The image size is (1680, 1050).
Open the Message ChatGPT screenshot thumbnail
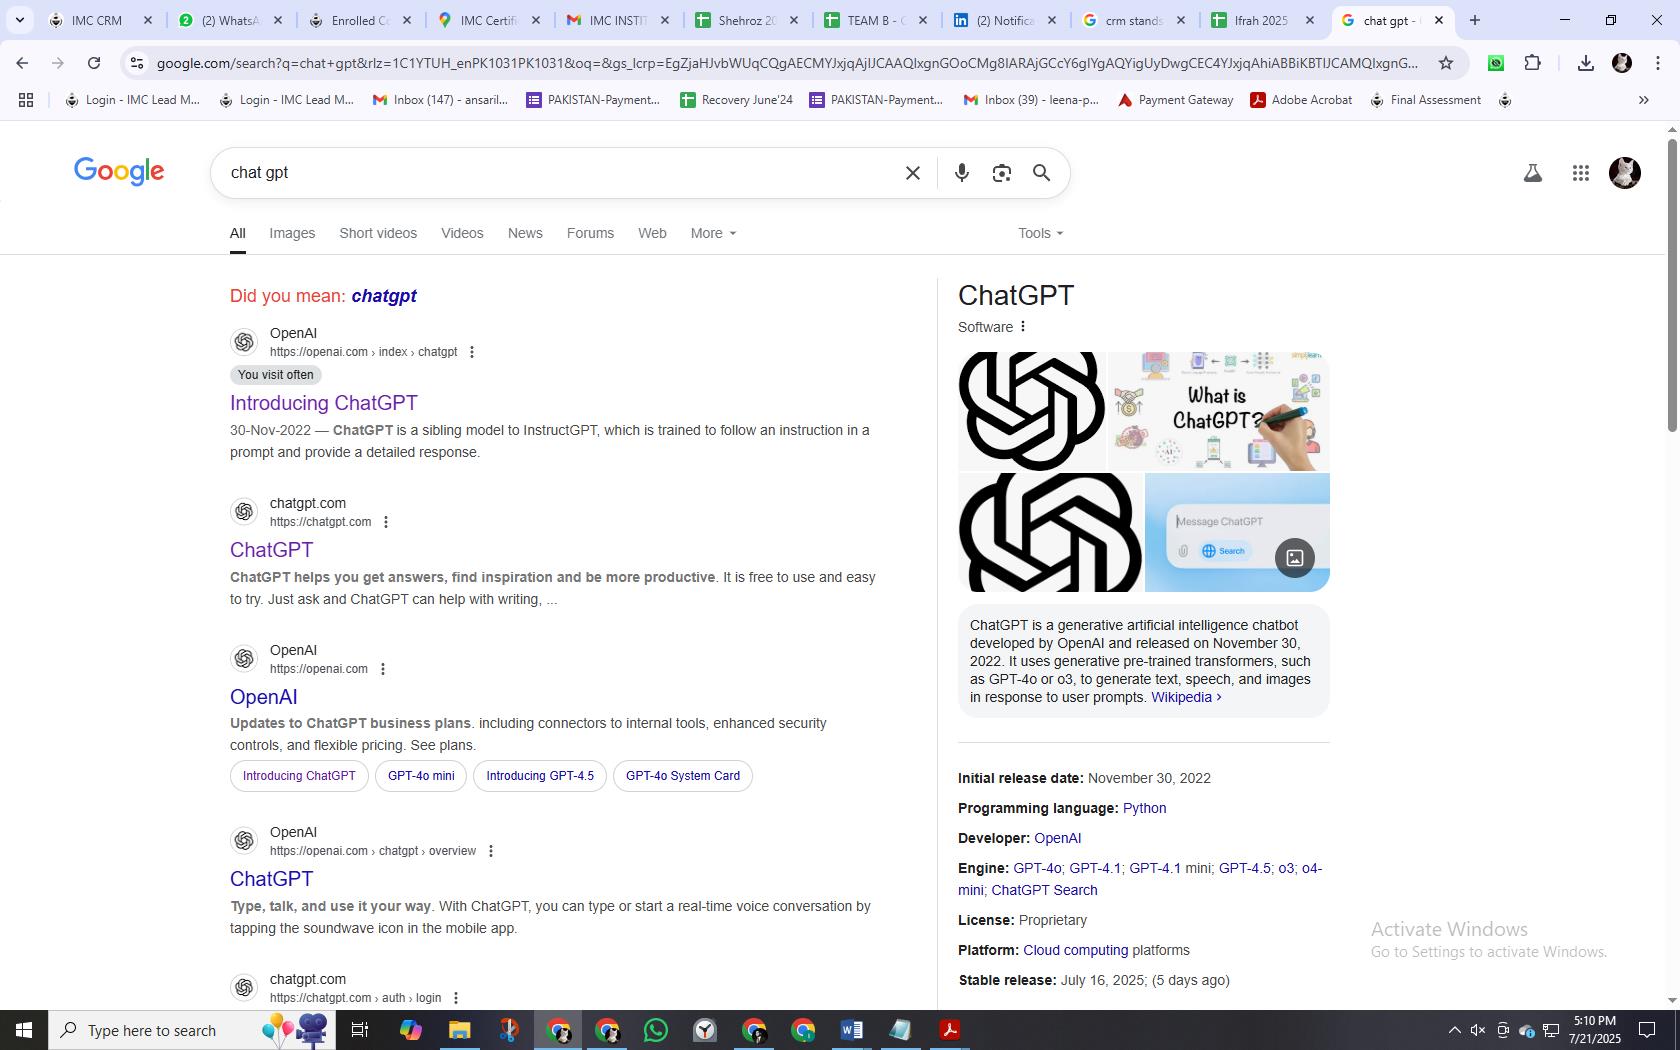point(1237,532)
